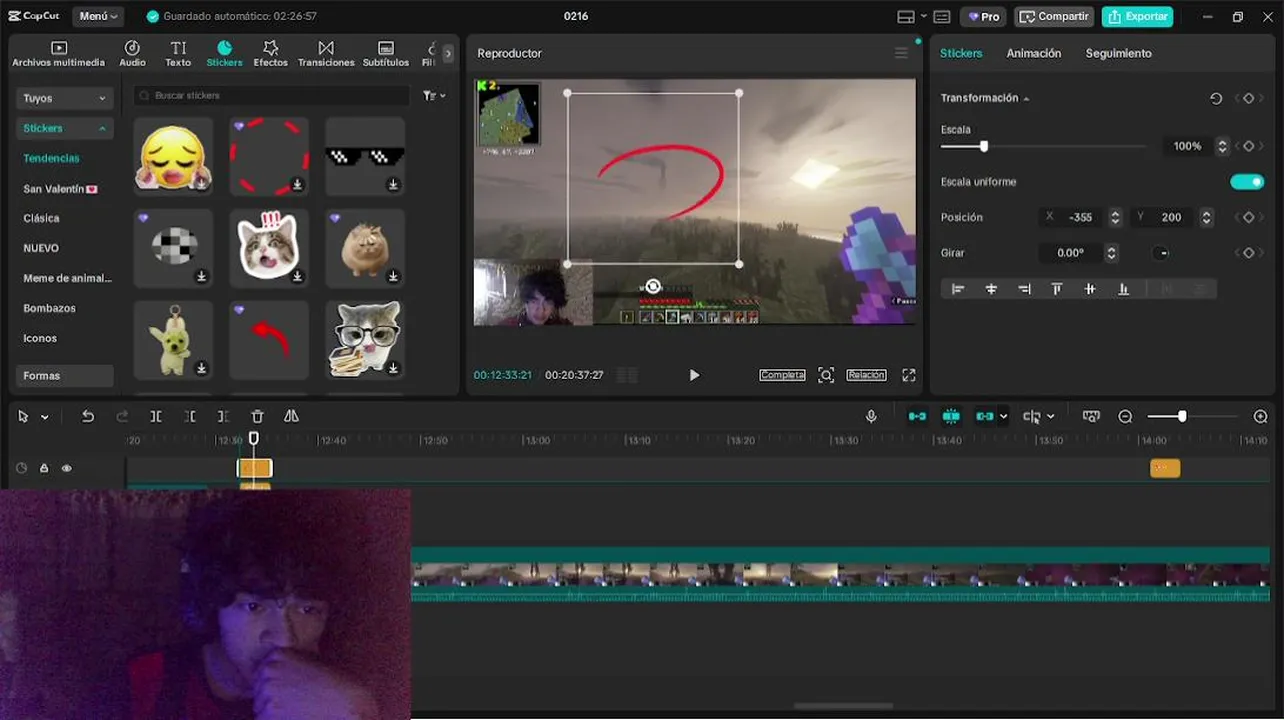Toggle main track magnet
1284x720 pixels.
(917, 416)
